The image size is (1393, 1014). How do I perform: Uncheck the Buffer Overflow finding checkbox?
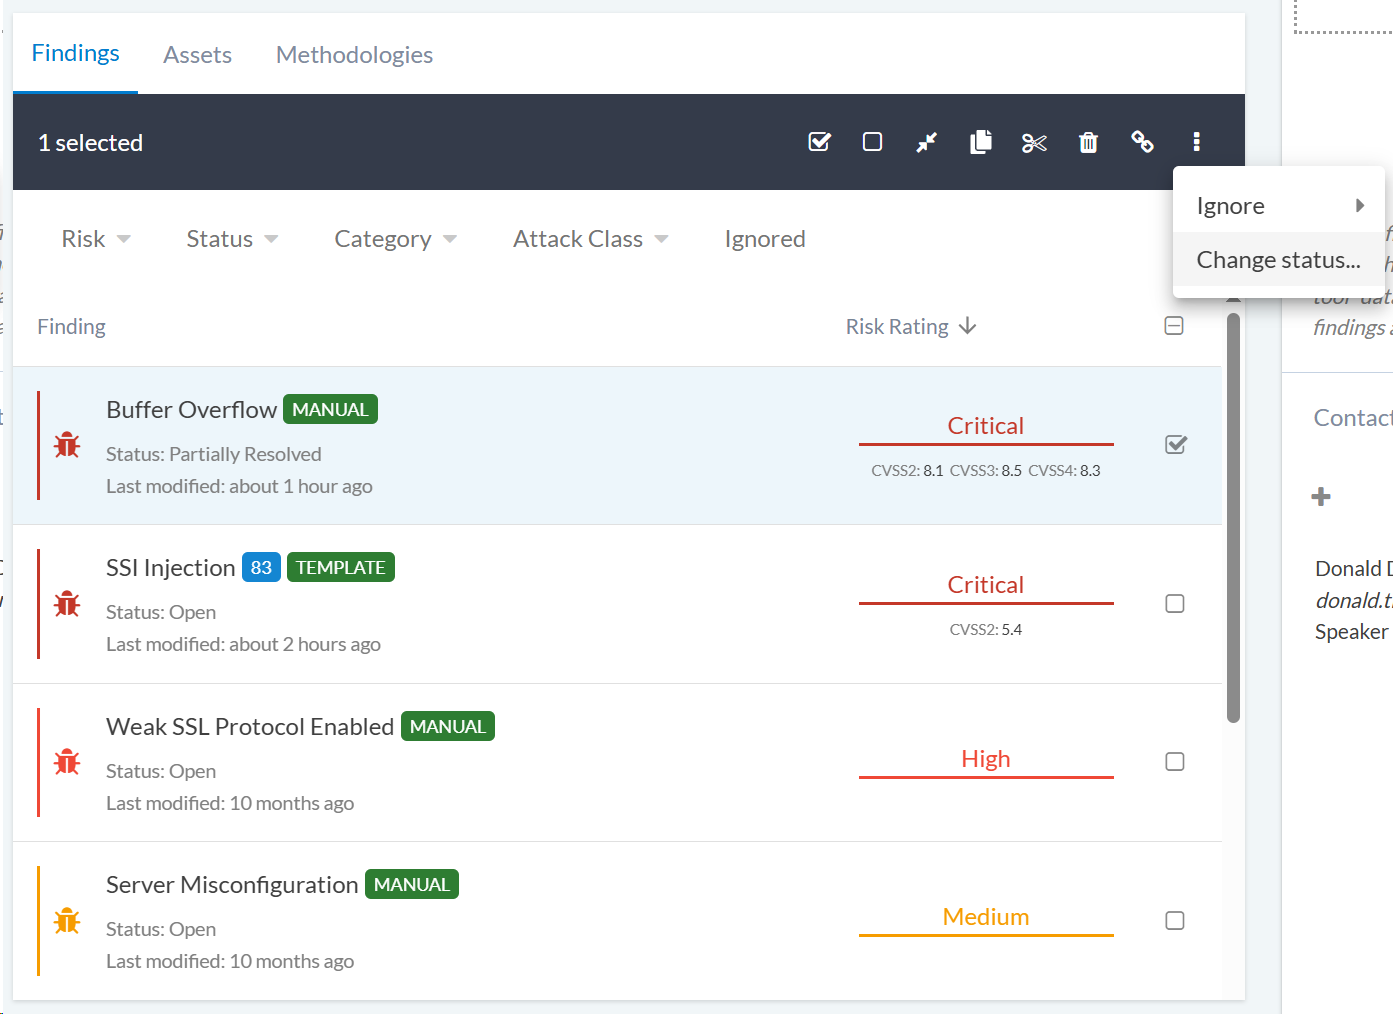click(1175, 445)
